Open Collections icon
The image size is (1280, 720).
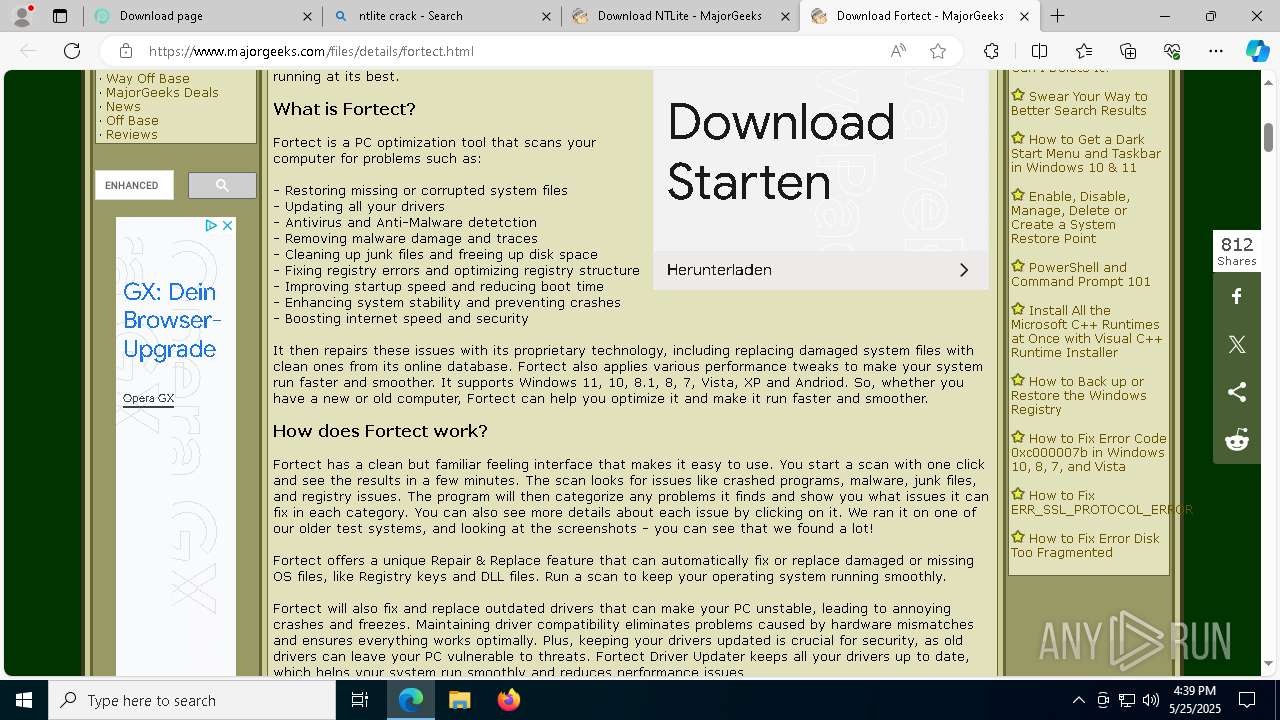pos(1128,51)
